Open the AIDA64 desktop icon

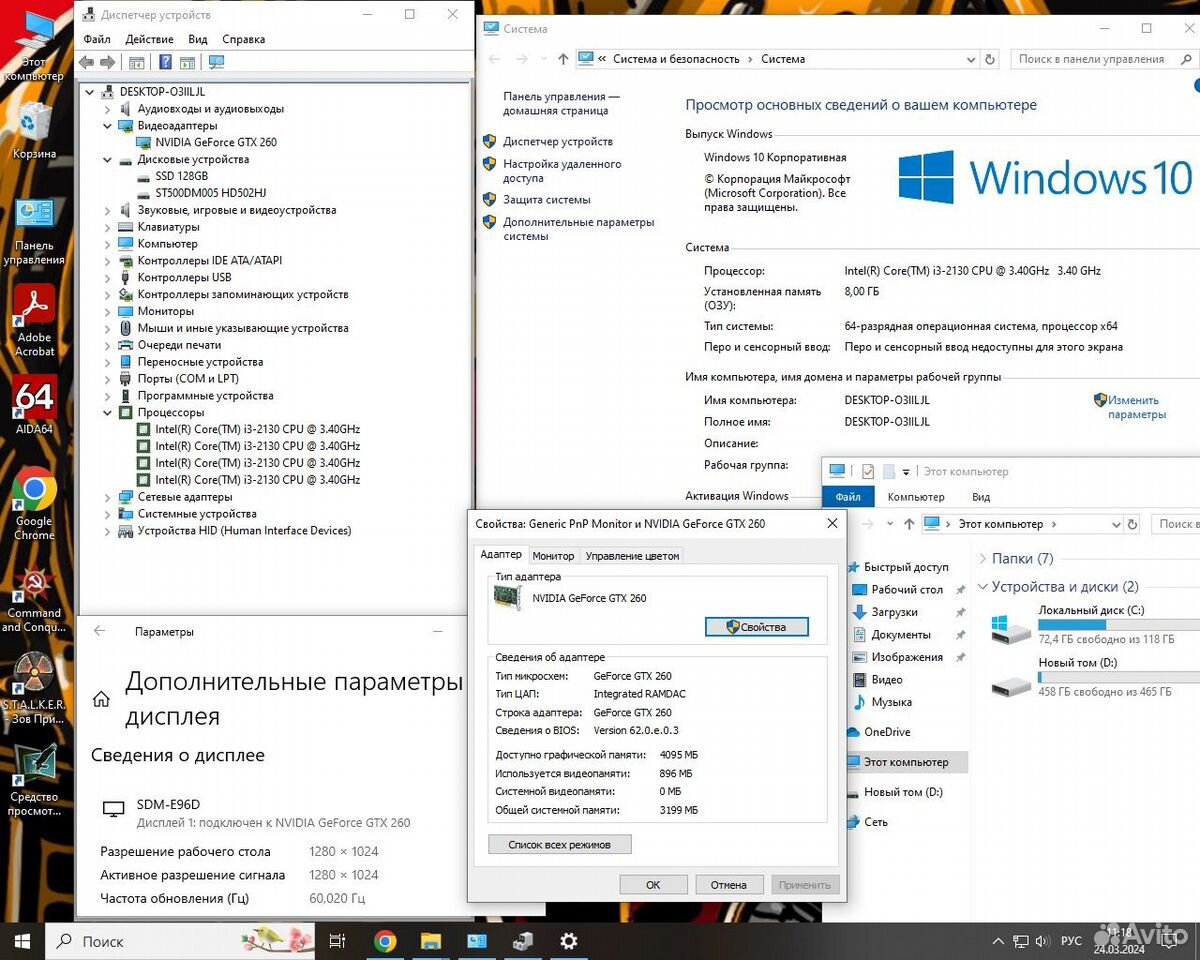34,406
